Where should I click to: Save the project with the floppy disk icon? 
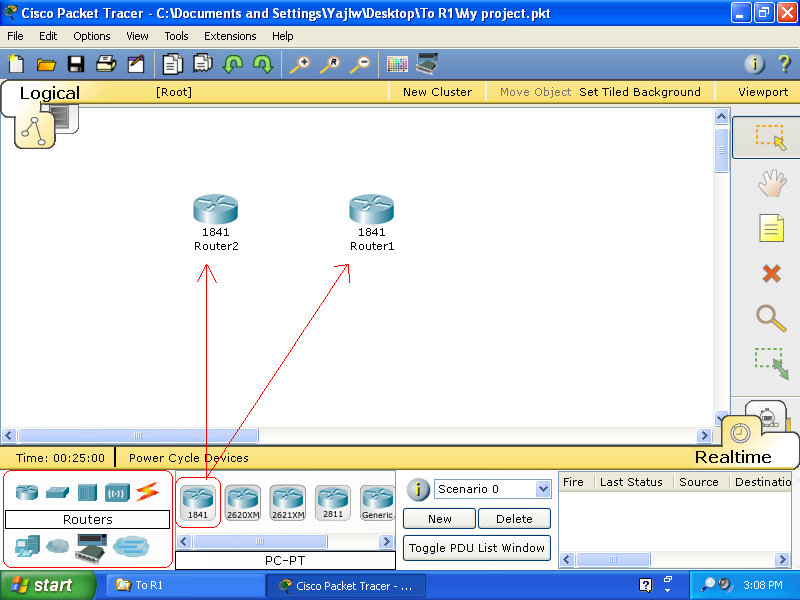point(76,64)
